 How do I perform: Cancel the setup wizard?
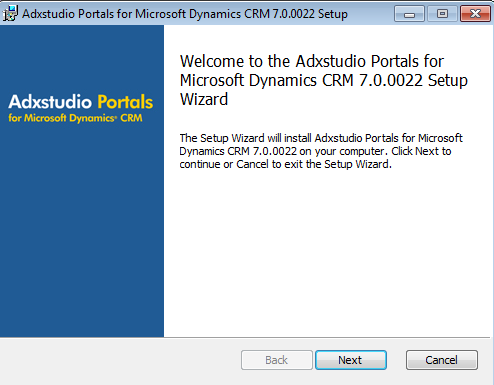click(x=442, y=360)
